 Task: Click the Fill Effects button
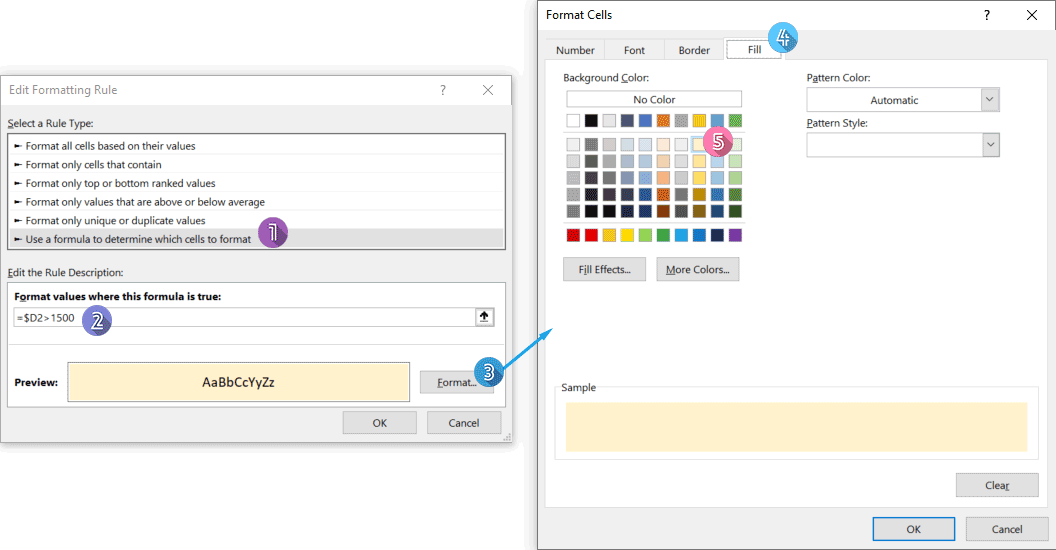point(604,269)
